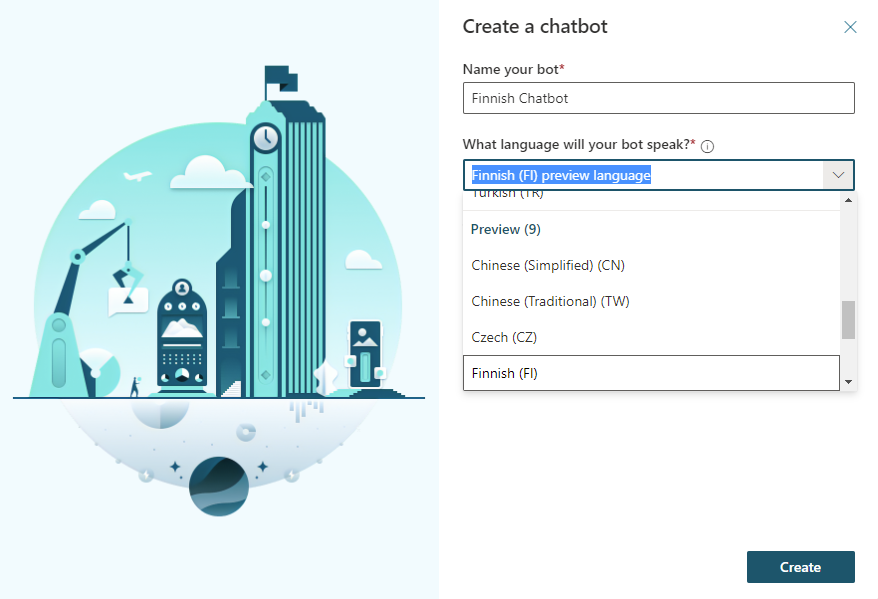Click the bot name input field
878x599 pixels.
click(658, 98)
